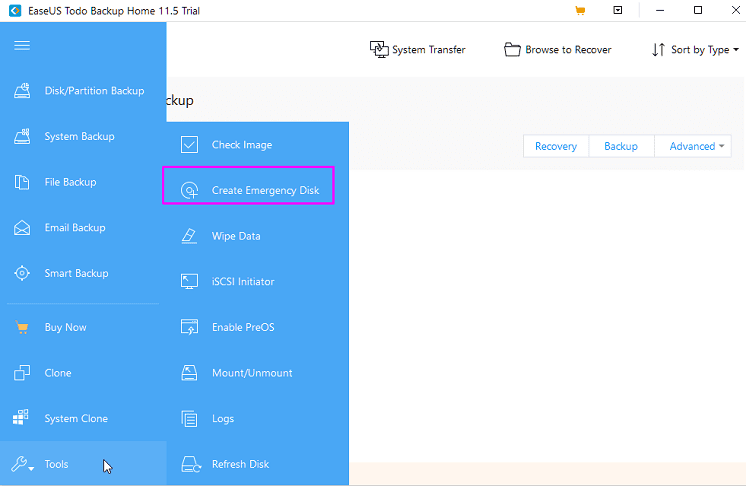Click the Enable PreOS icon

[x=189, y=327]
